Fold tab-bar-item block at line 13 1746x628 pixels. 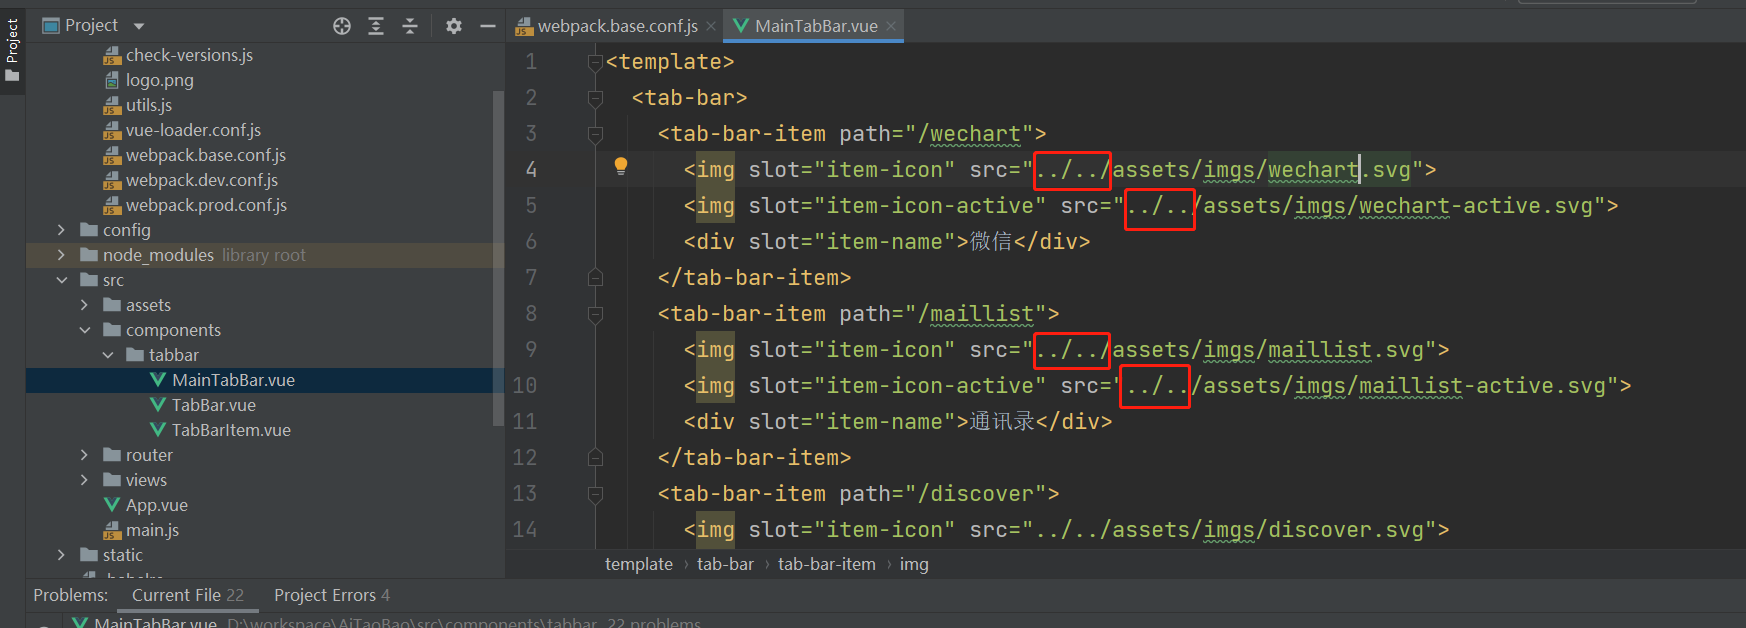[595, 494]
